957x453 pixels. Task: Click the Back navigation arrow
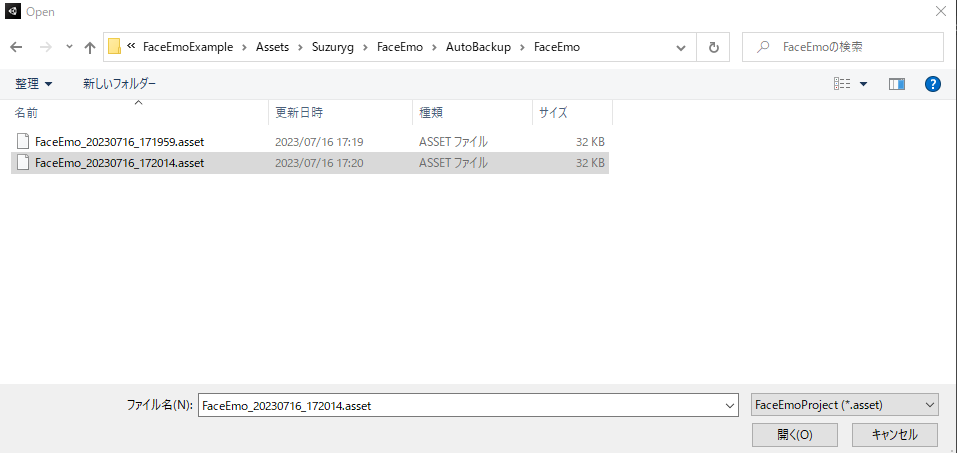point(16,47)
